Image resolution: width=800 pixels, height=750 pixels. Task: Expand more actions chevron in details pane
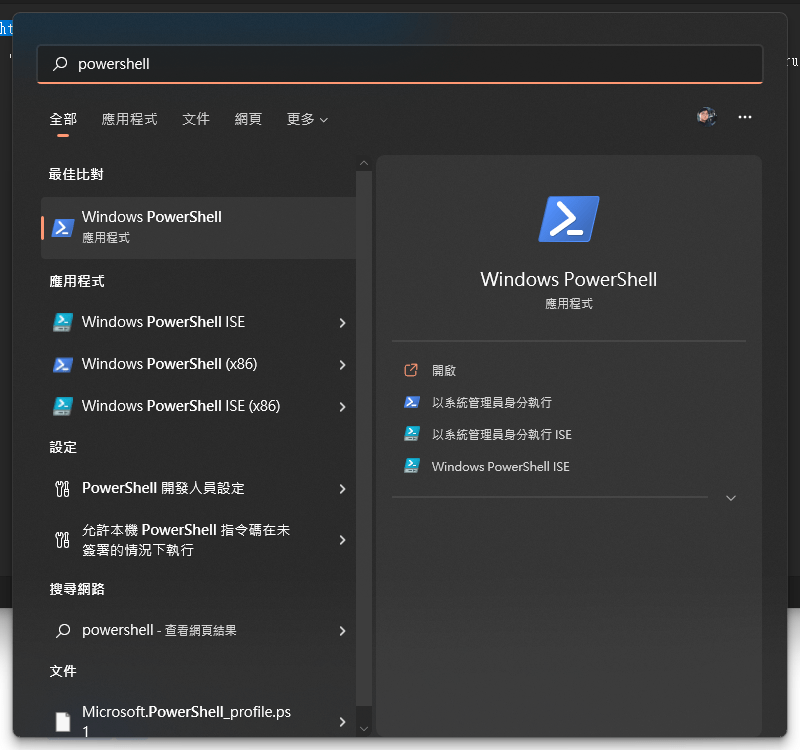pyautogui.click(x=731, y=498)
